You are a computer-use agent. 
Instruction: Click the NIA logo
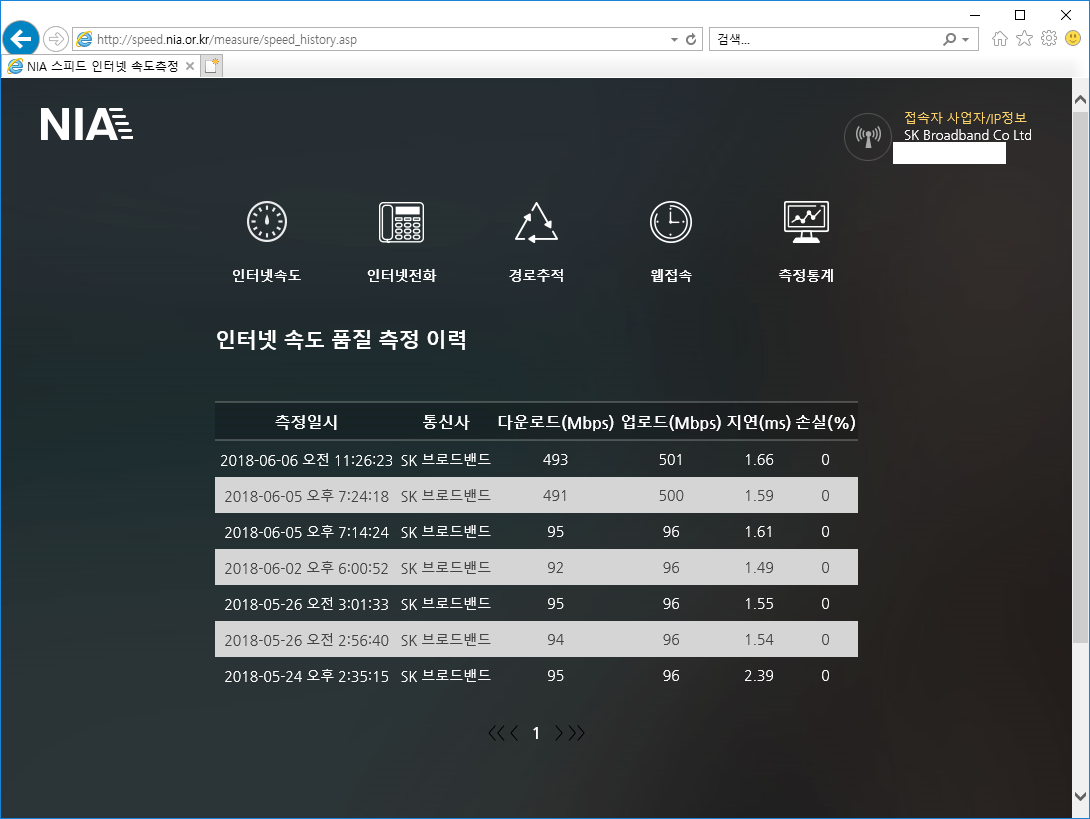(86, 124)
